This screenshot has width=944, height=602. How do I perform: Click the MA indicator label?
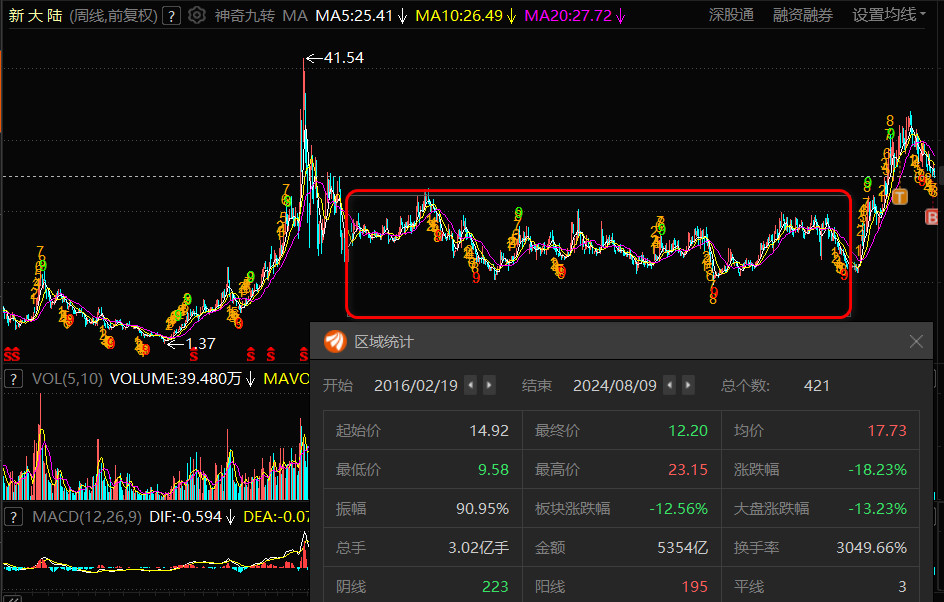tap(295, 16)
